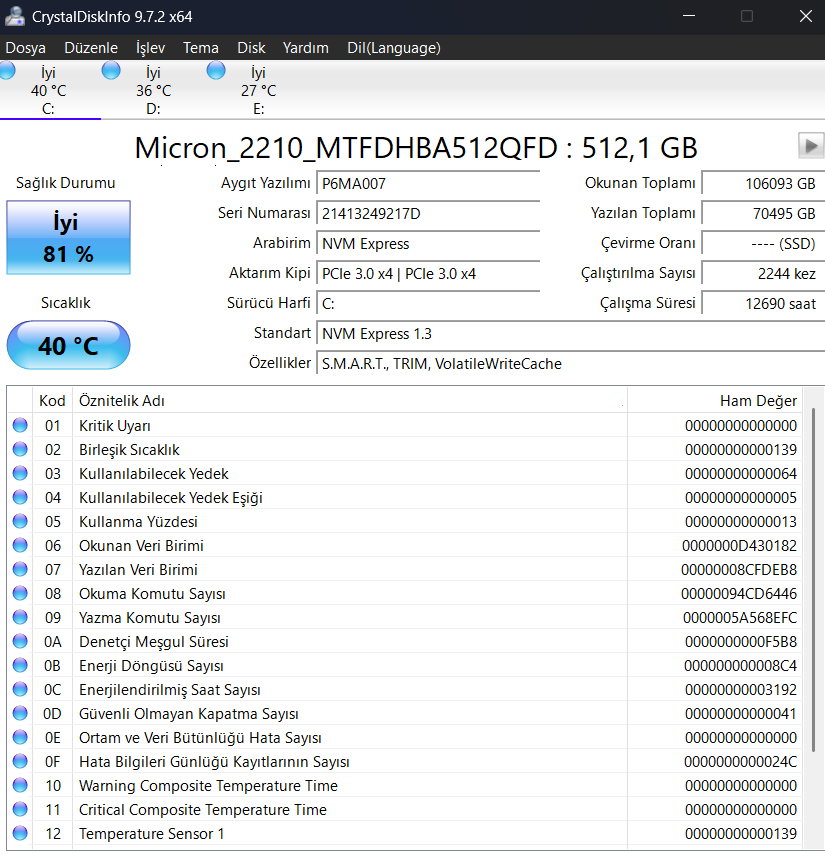This screenshot has height=857, width=825.
Task: Click the Çalışma Süresi value 12690 saat
Action: pos(763,304)
